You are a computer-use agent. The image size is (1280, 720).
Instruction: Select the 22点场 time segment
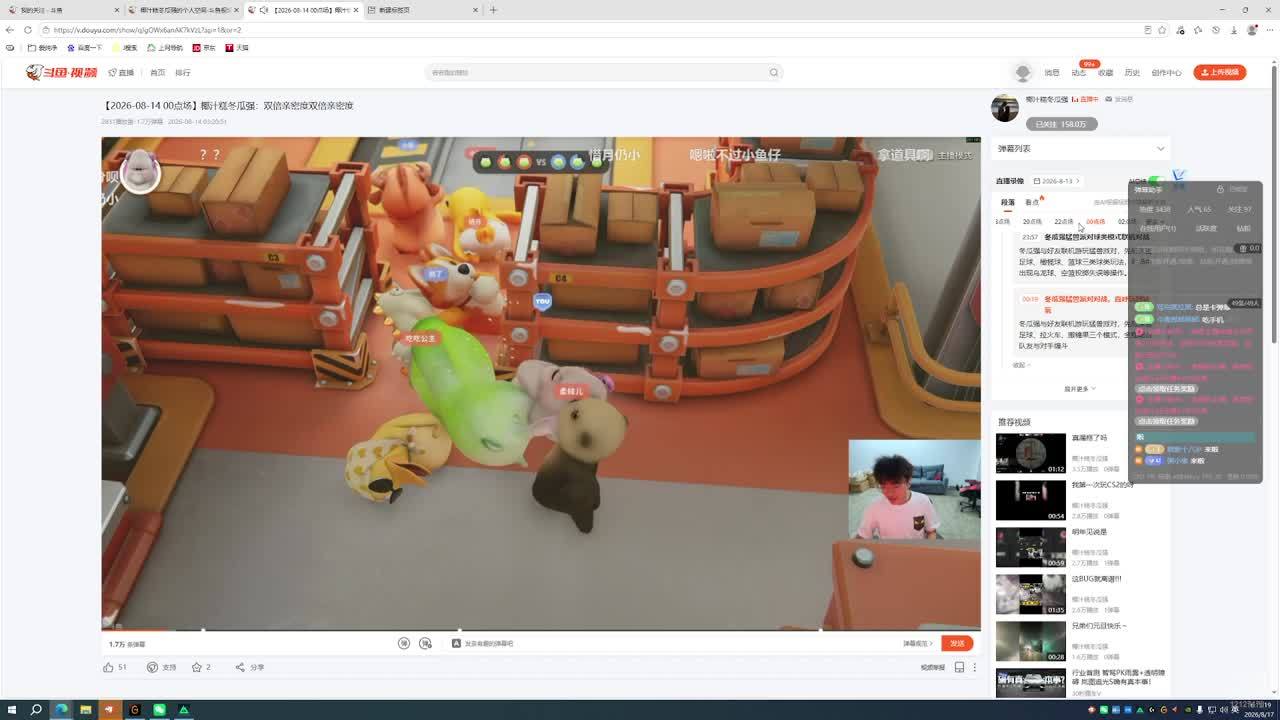pyautogui.click(x=1064, y=222)
